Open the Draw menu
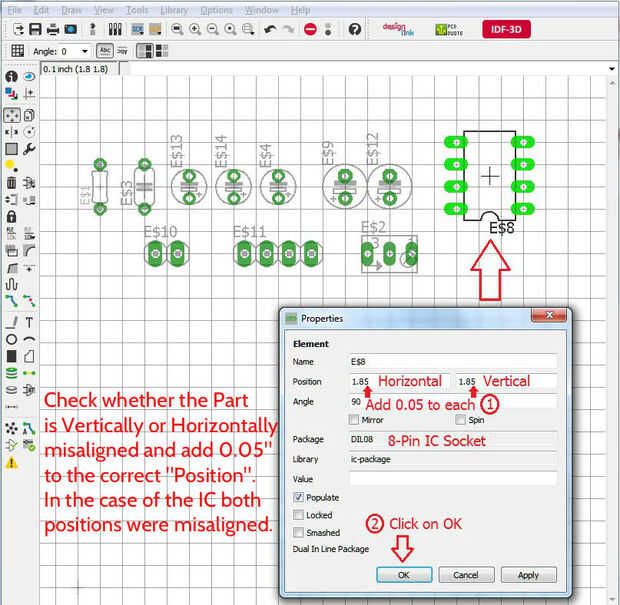620x605 pixels. [x=71, y=10]
